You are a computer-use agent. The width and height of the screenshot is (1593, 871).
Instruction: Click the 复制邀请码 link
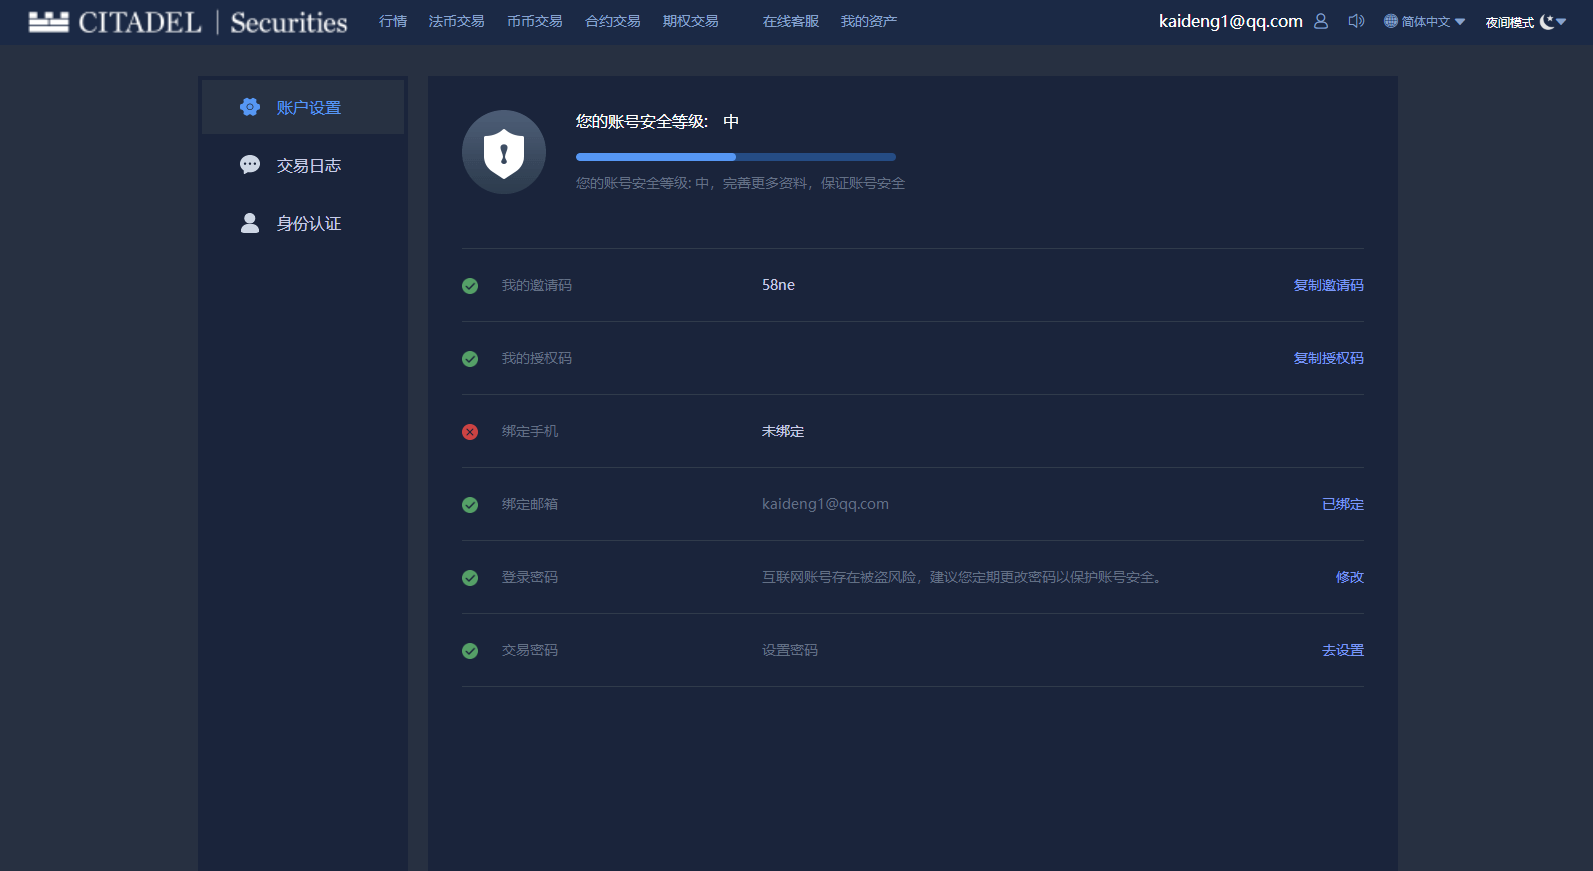point(1329,285)
